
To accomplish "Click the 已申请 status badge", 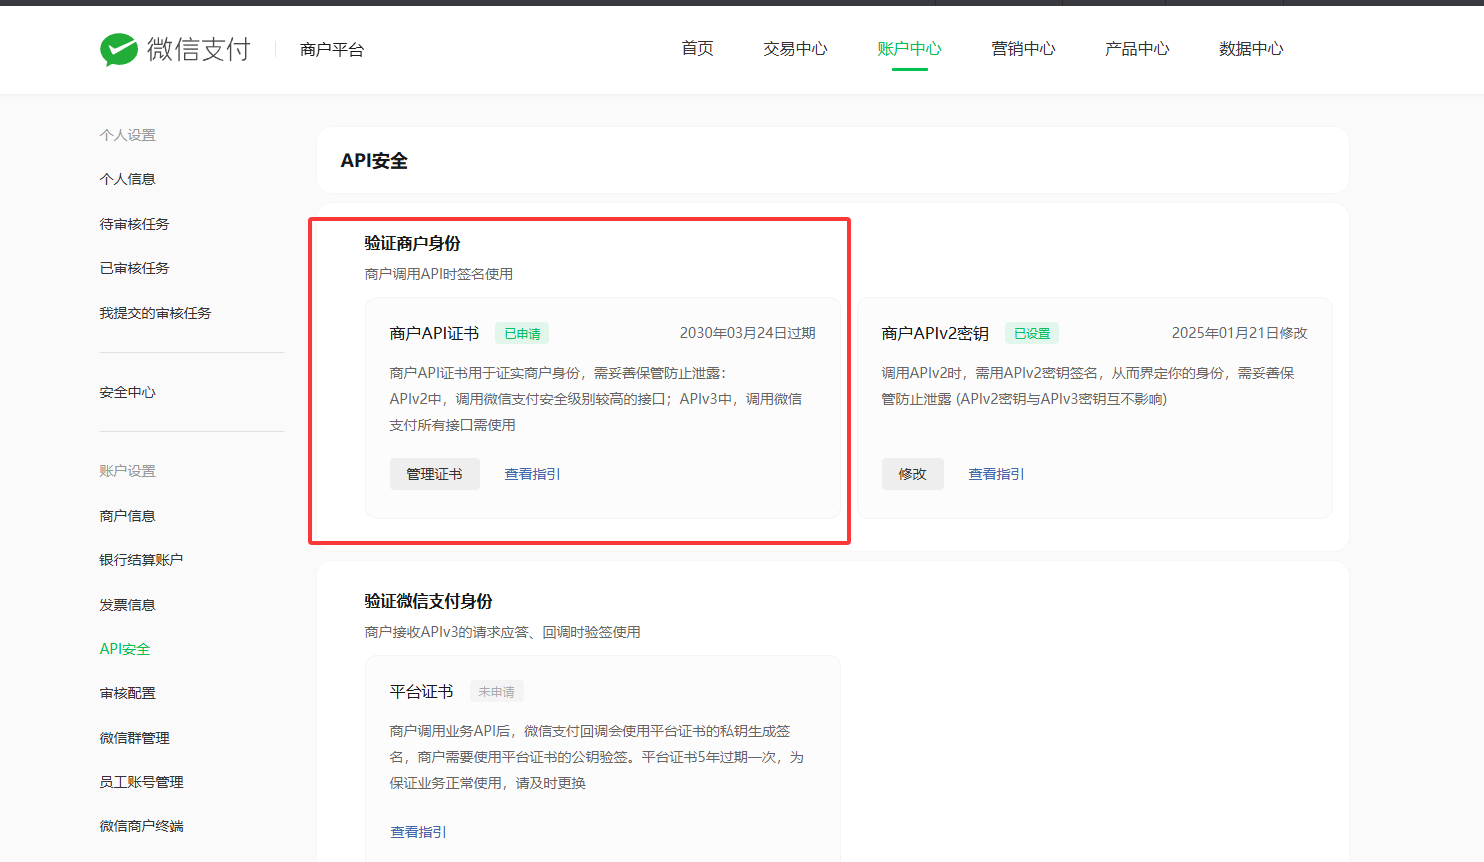I will click(522, 334).
